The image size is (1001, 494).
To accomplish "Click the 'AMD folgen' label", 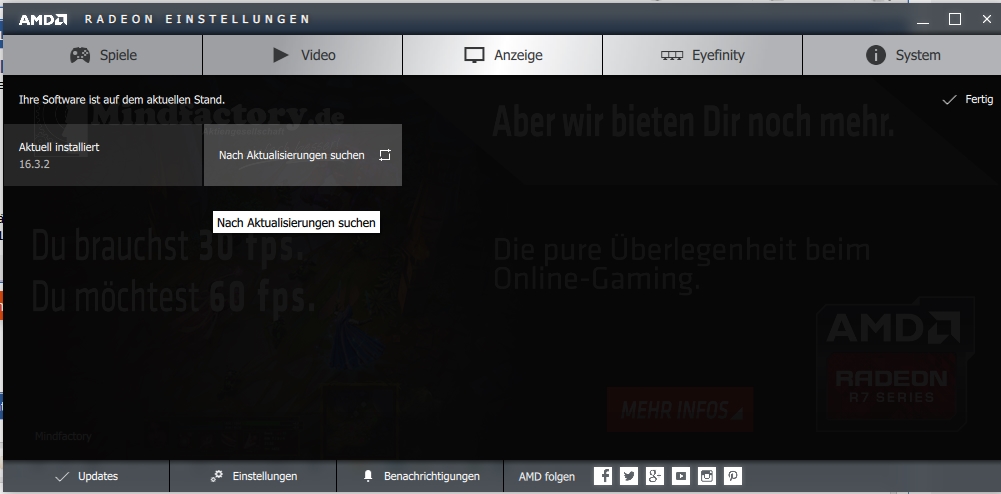I will click(x=546, y=476).
